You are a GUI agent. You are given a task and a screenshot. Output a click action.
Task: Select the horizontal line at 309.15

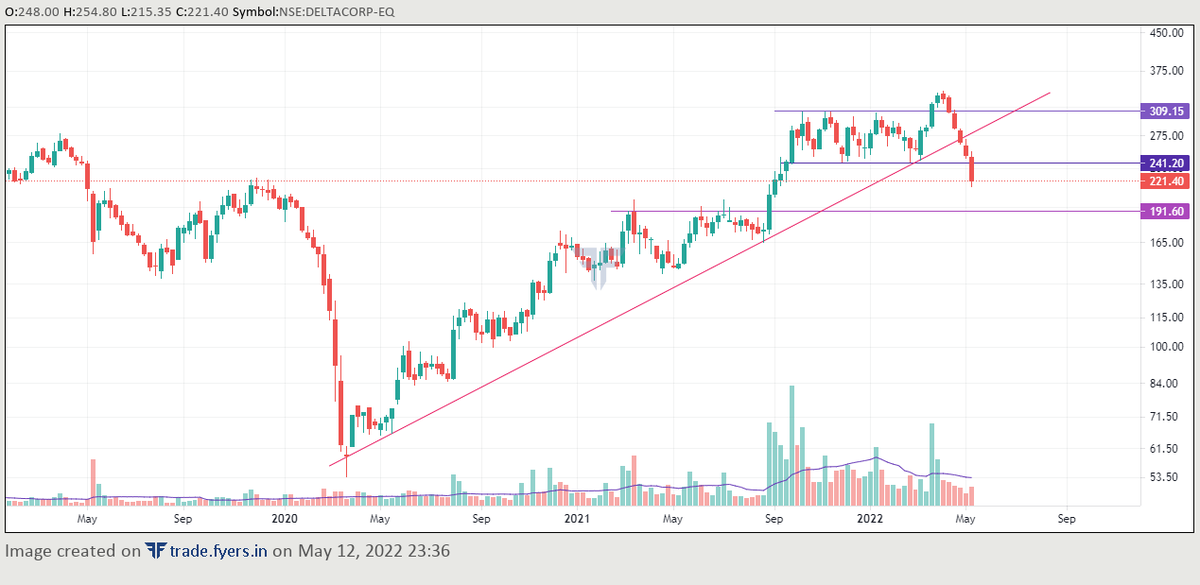(957, 111)
